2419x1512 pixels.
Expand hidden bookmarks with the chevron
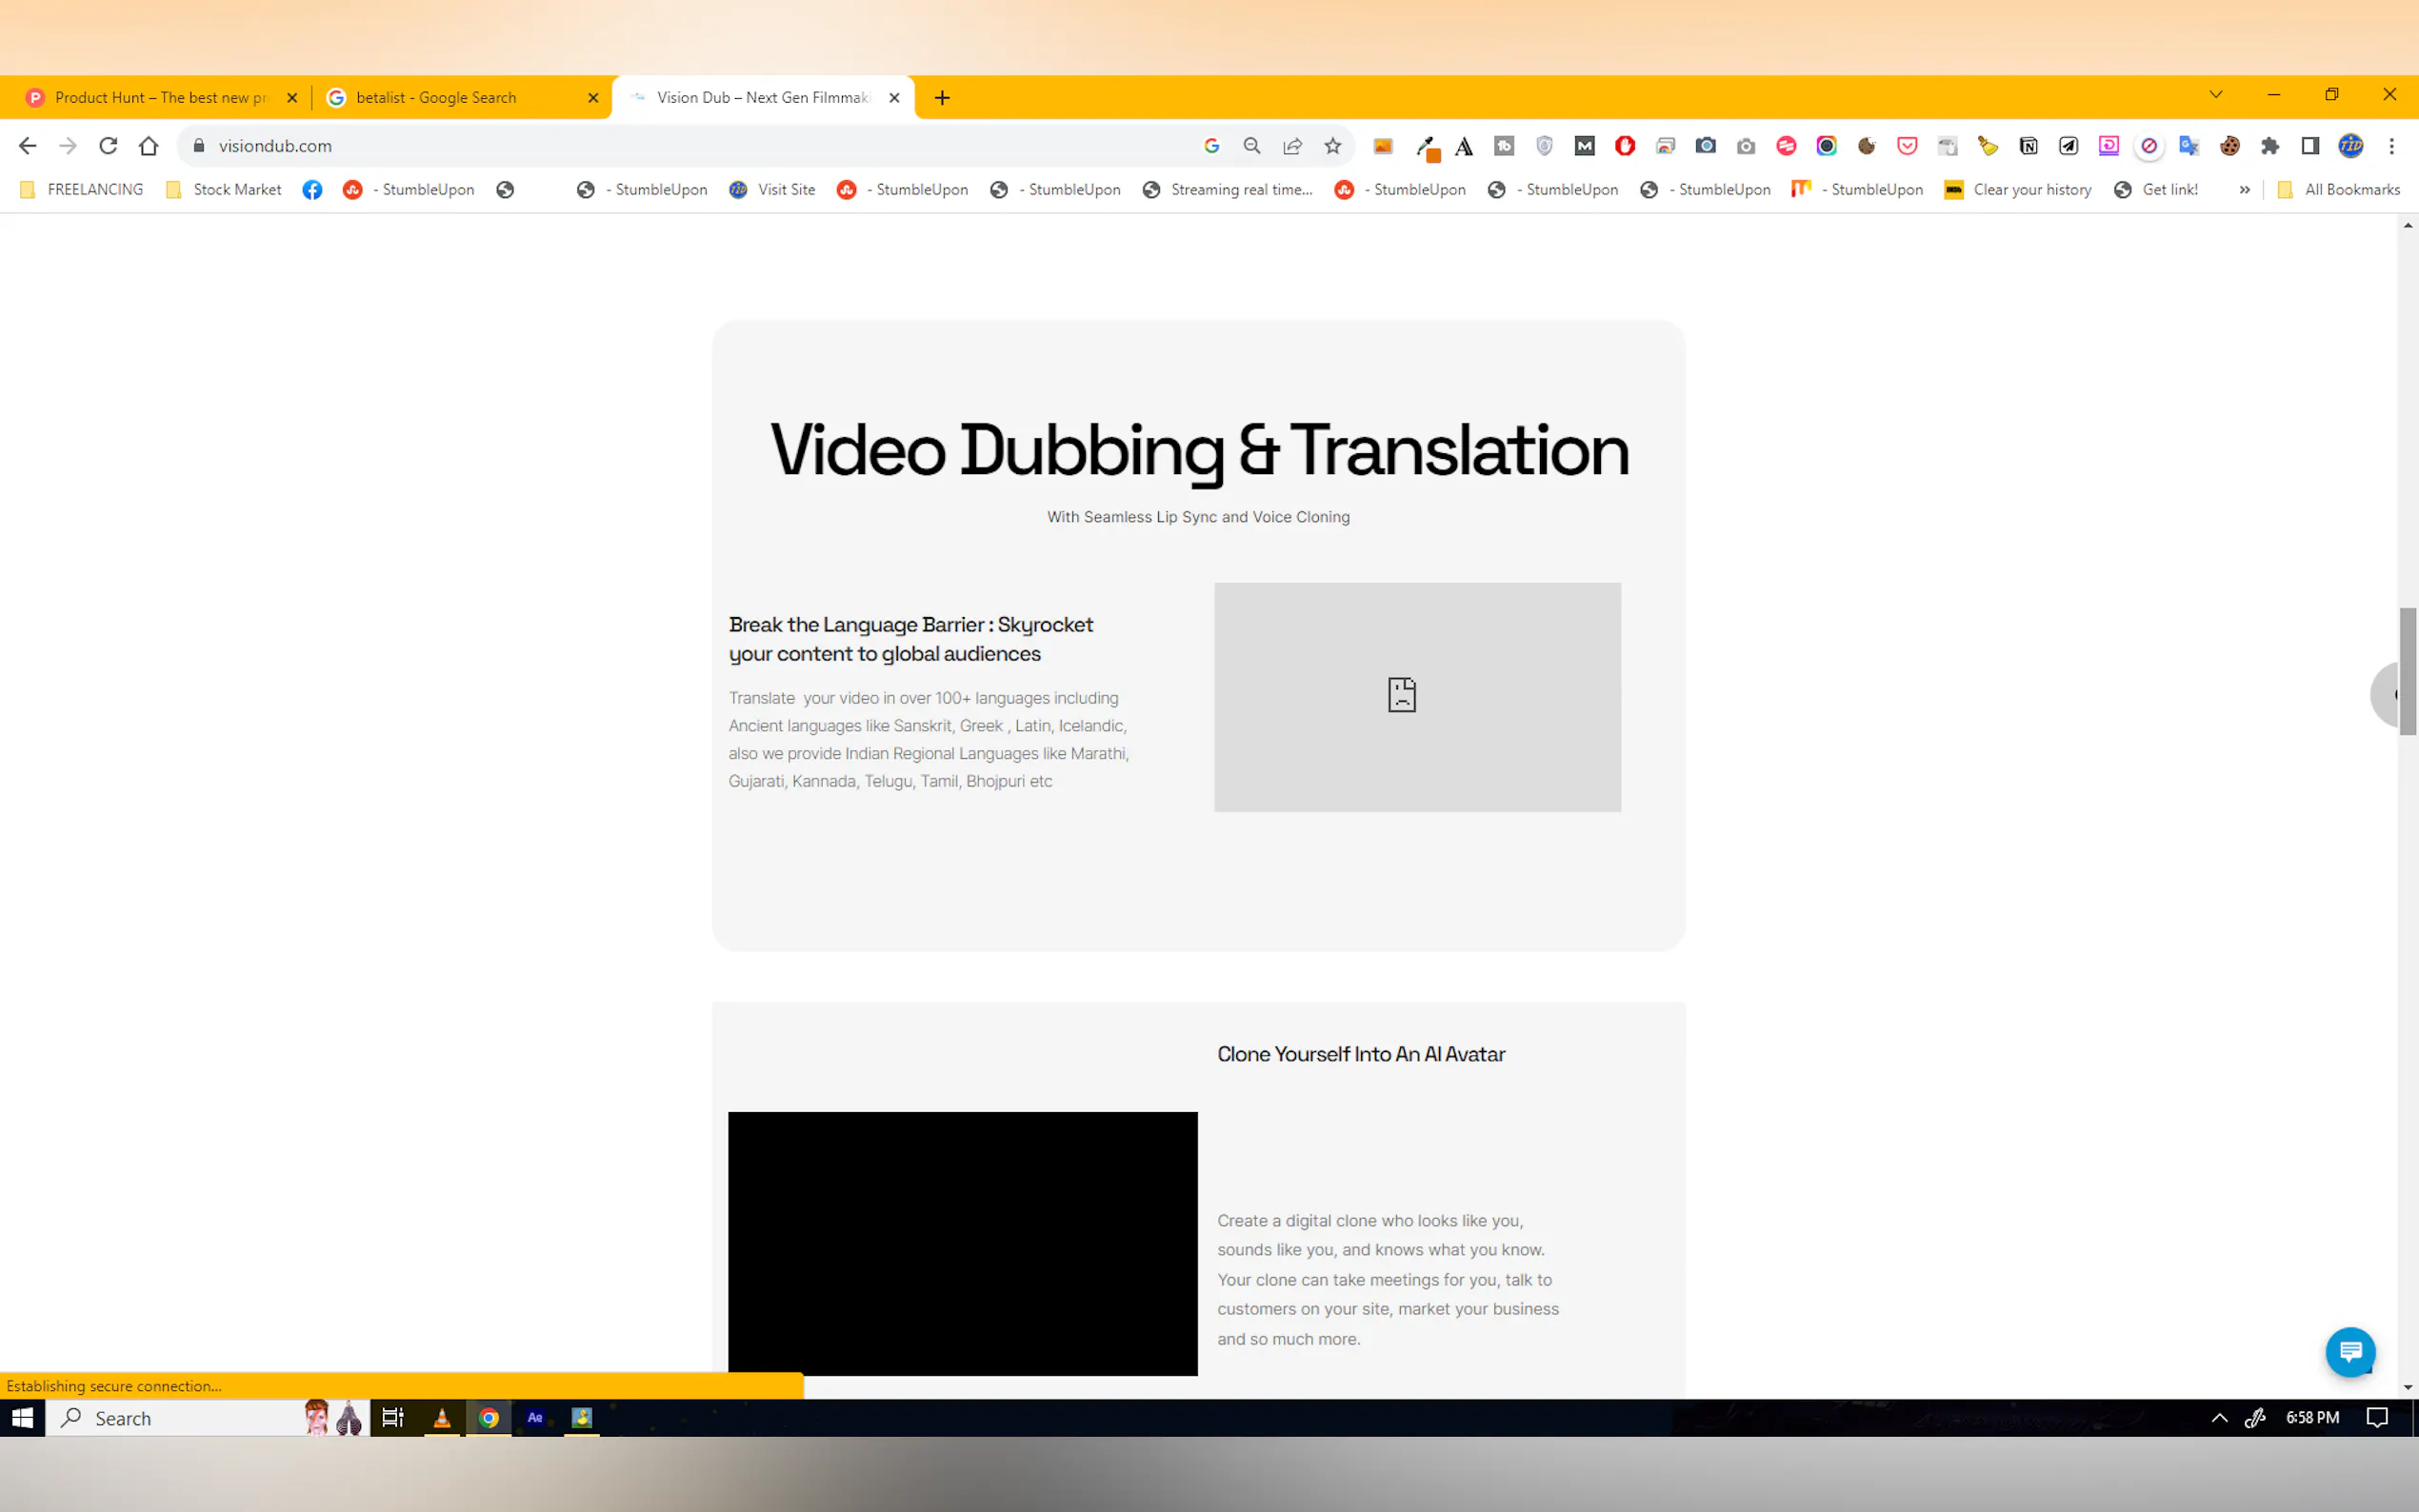click(x=2244, y=190)
